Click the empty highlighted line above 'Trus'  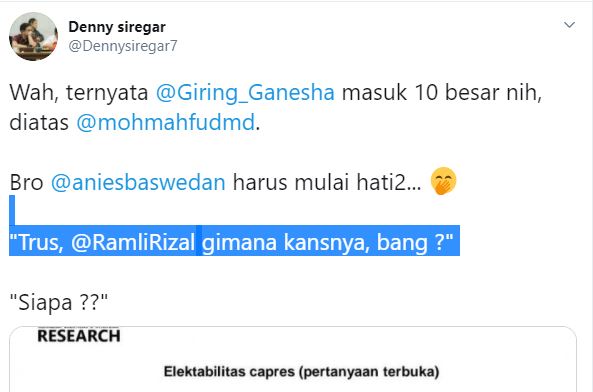click(x=12, y=211)
